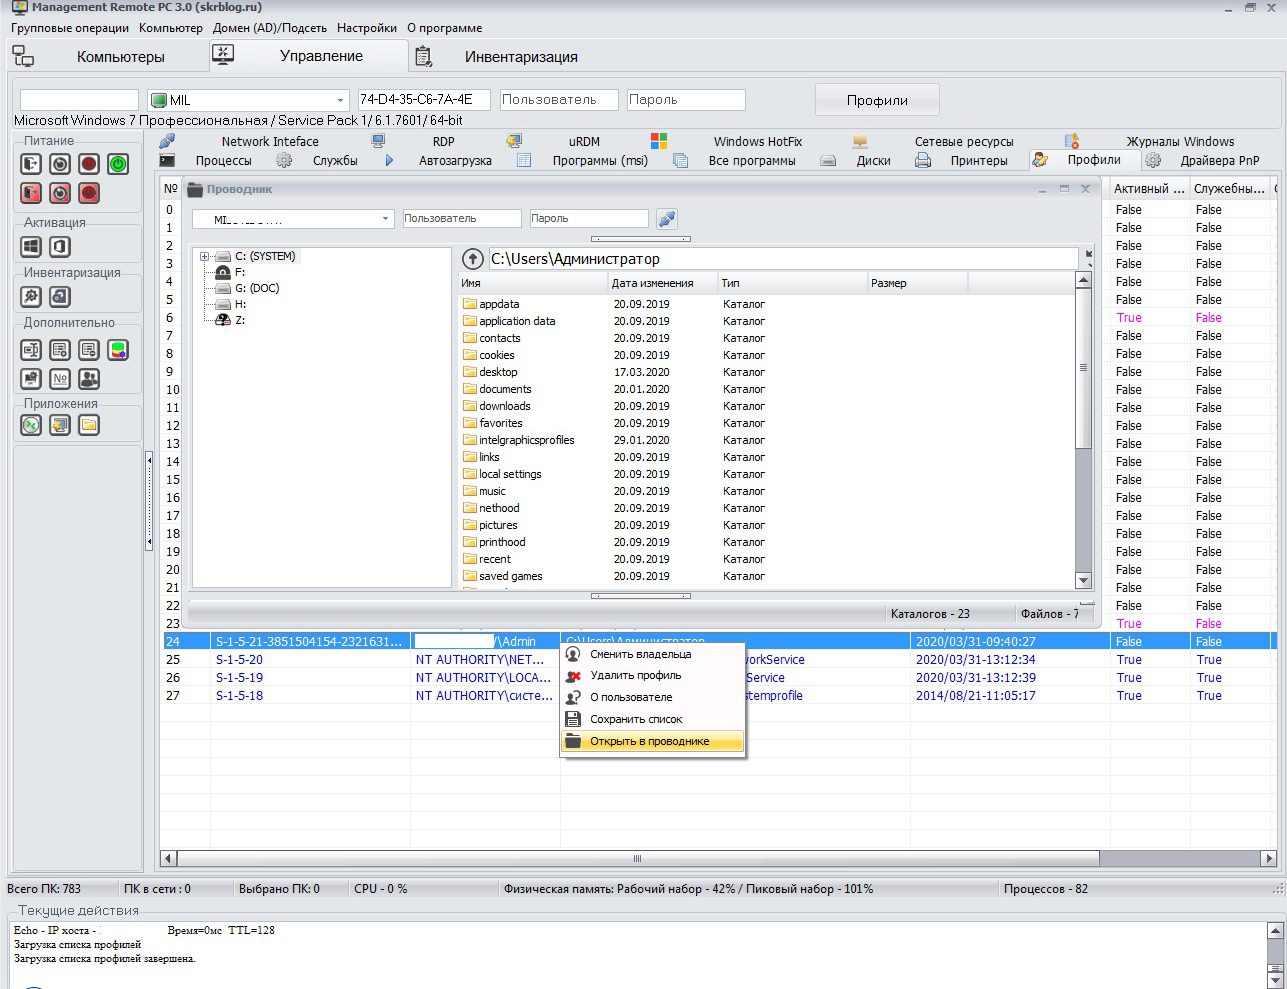Click the list-with-plus icon in Дополнительно

point(60,349)
